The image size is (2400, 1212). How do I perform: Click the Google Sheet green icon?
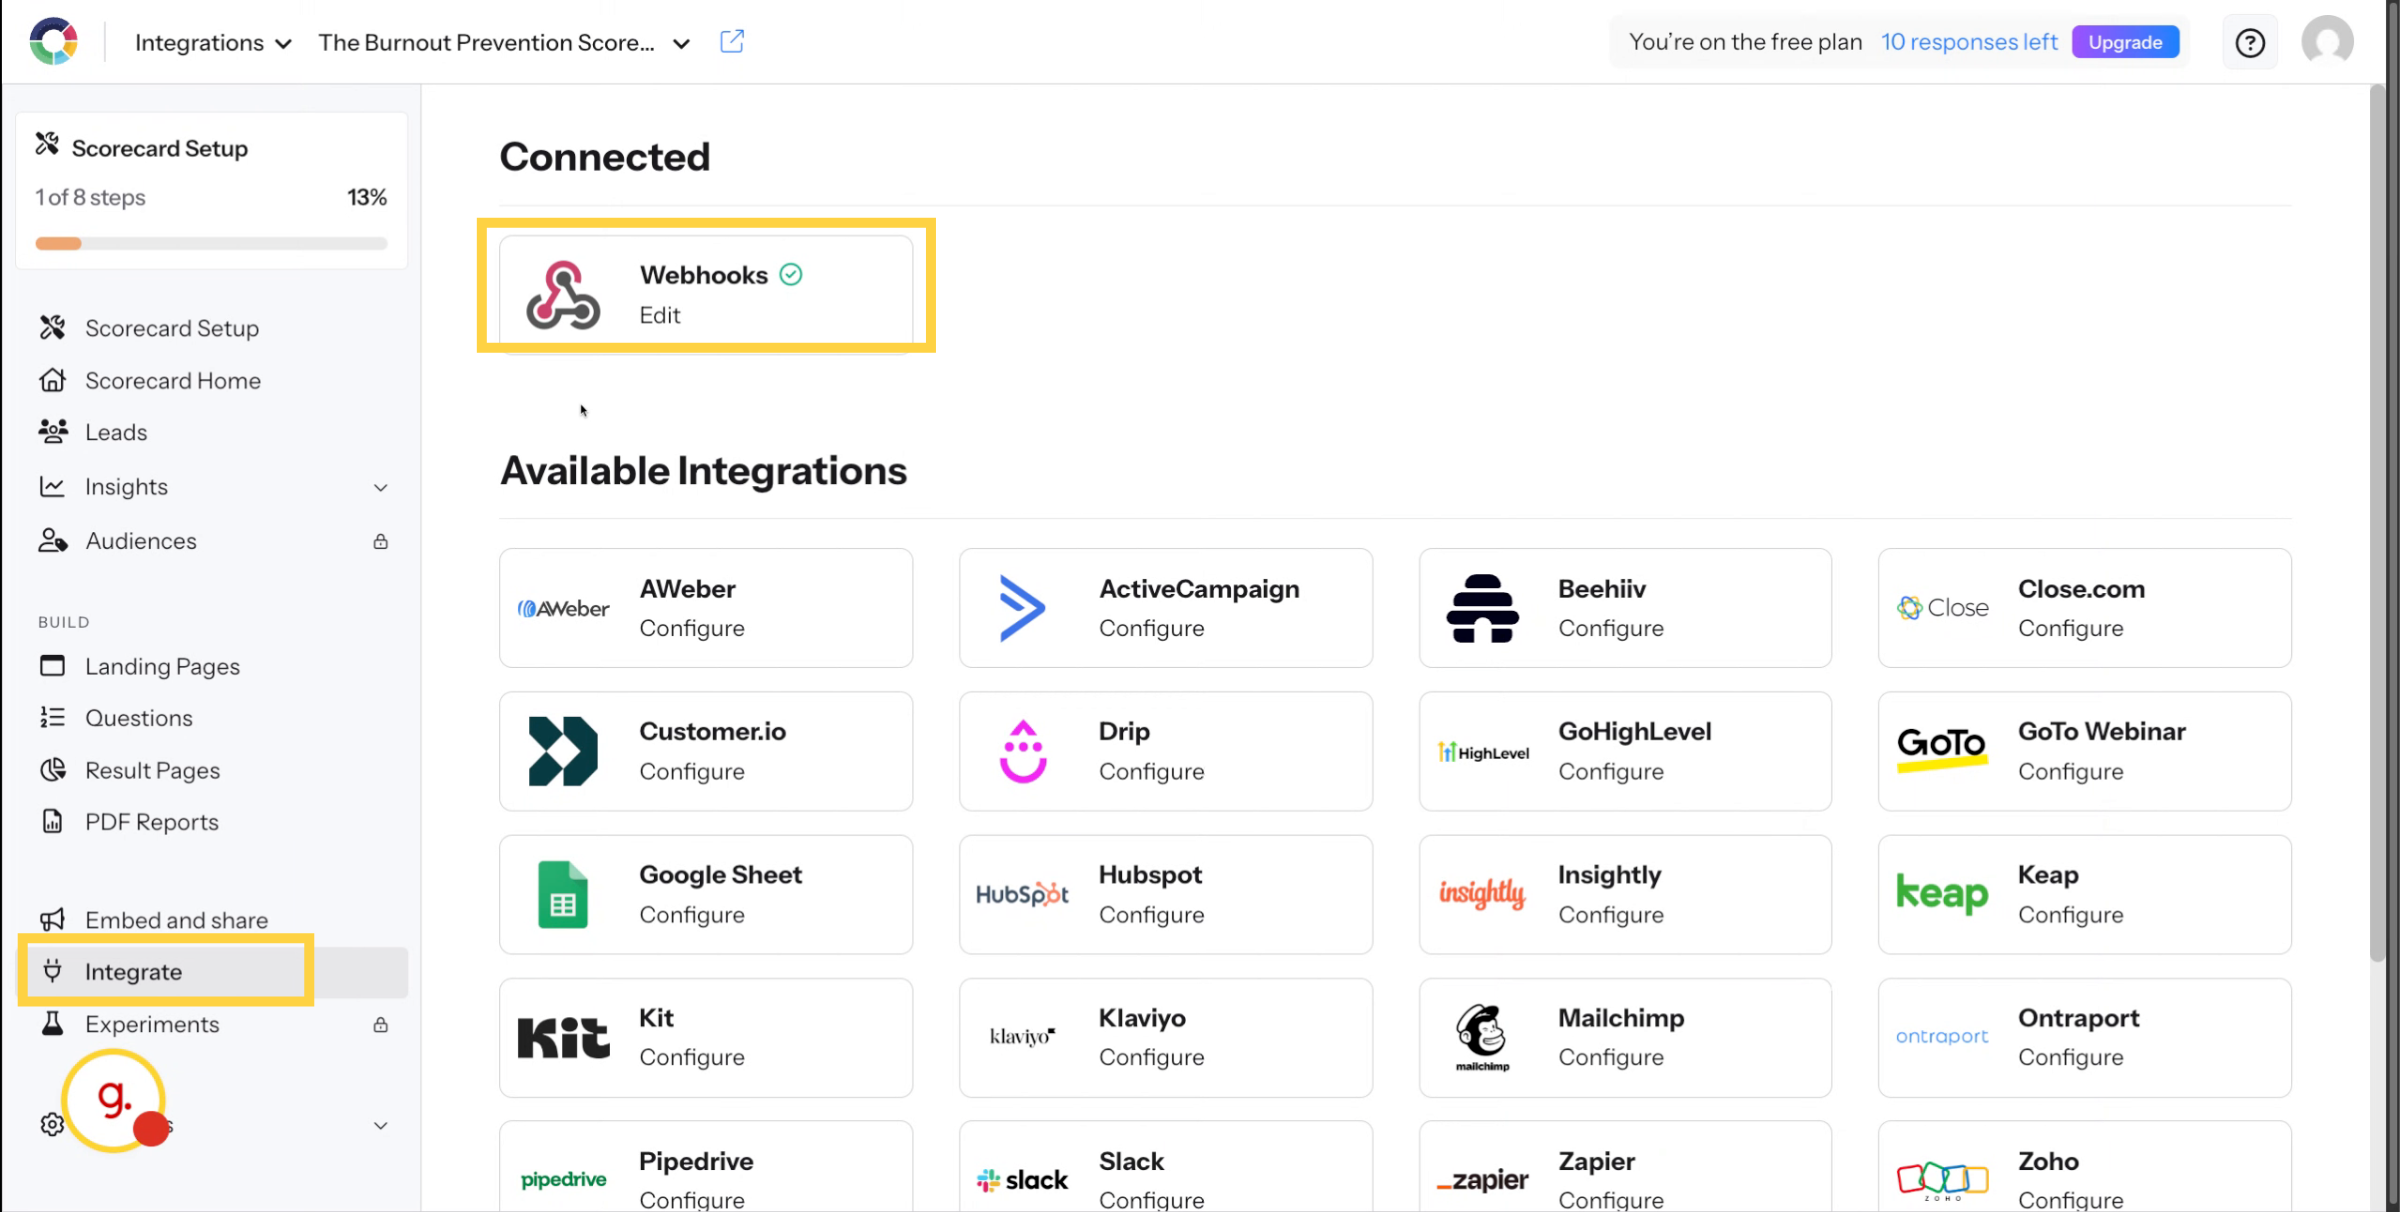click(x=563, y=894)
